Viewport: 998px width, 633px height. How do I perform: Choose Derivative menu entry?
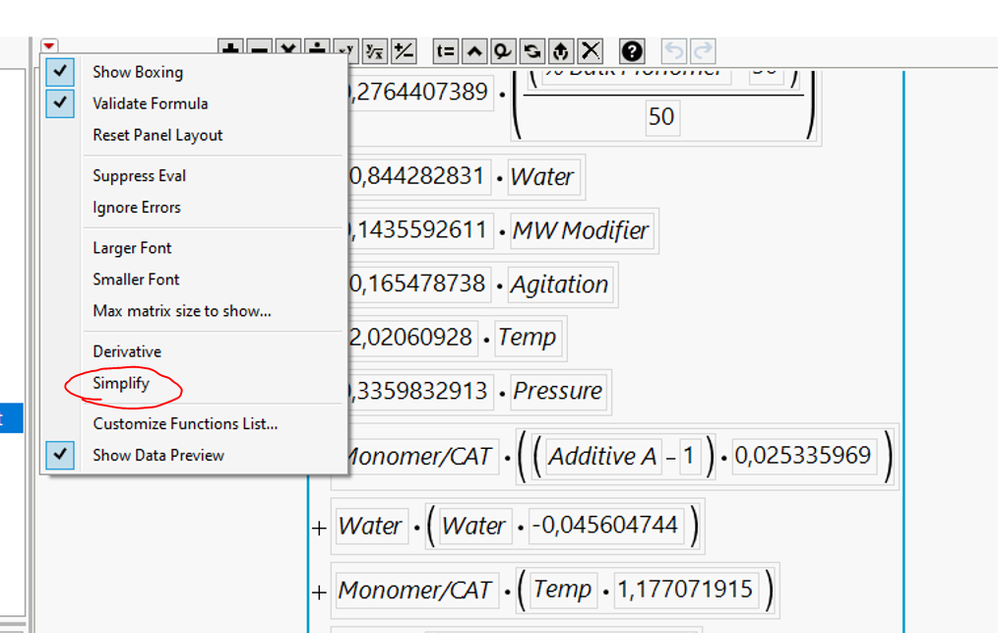coord(127,352)
